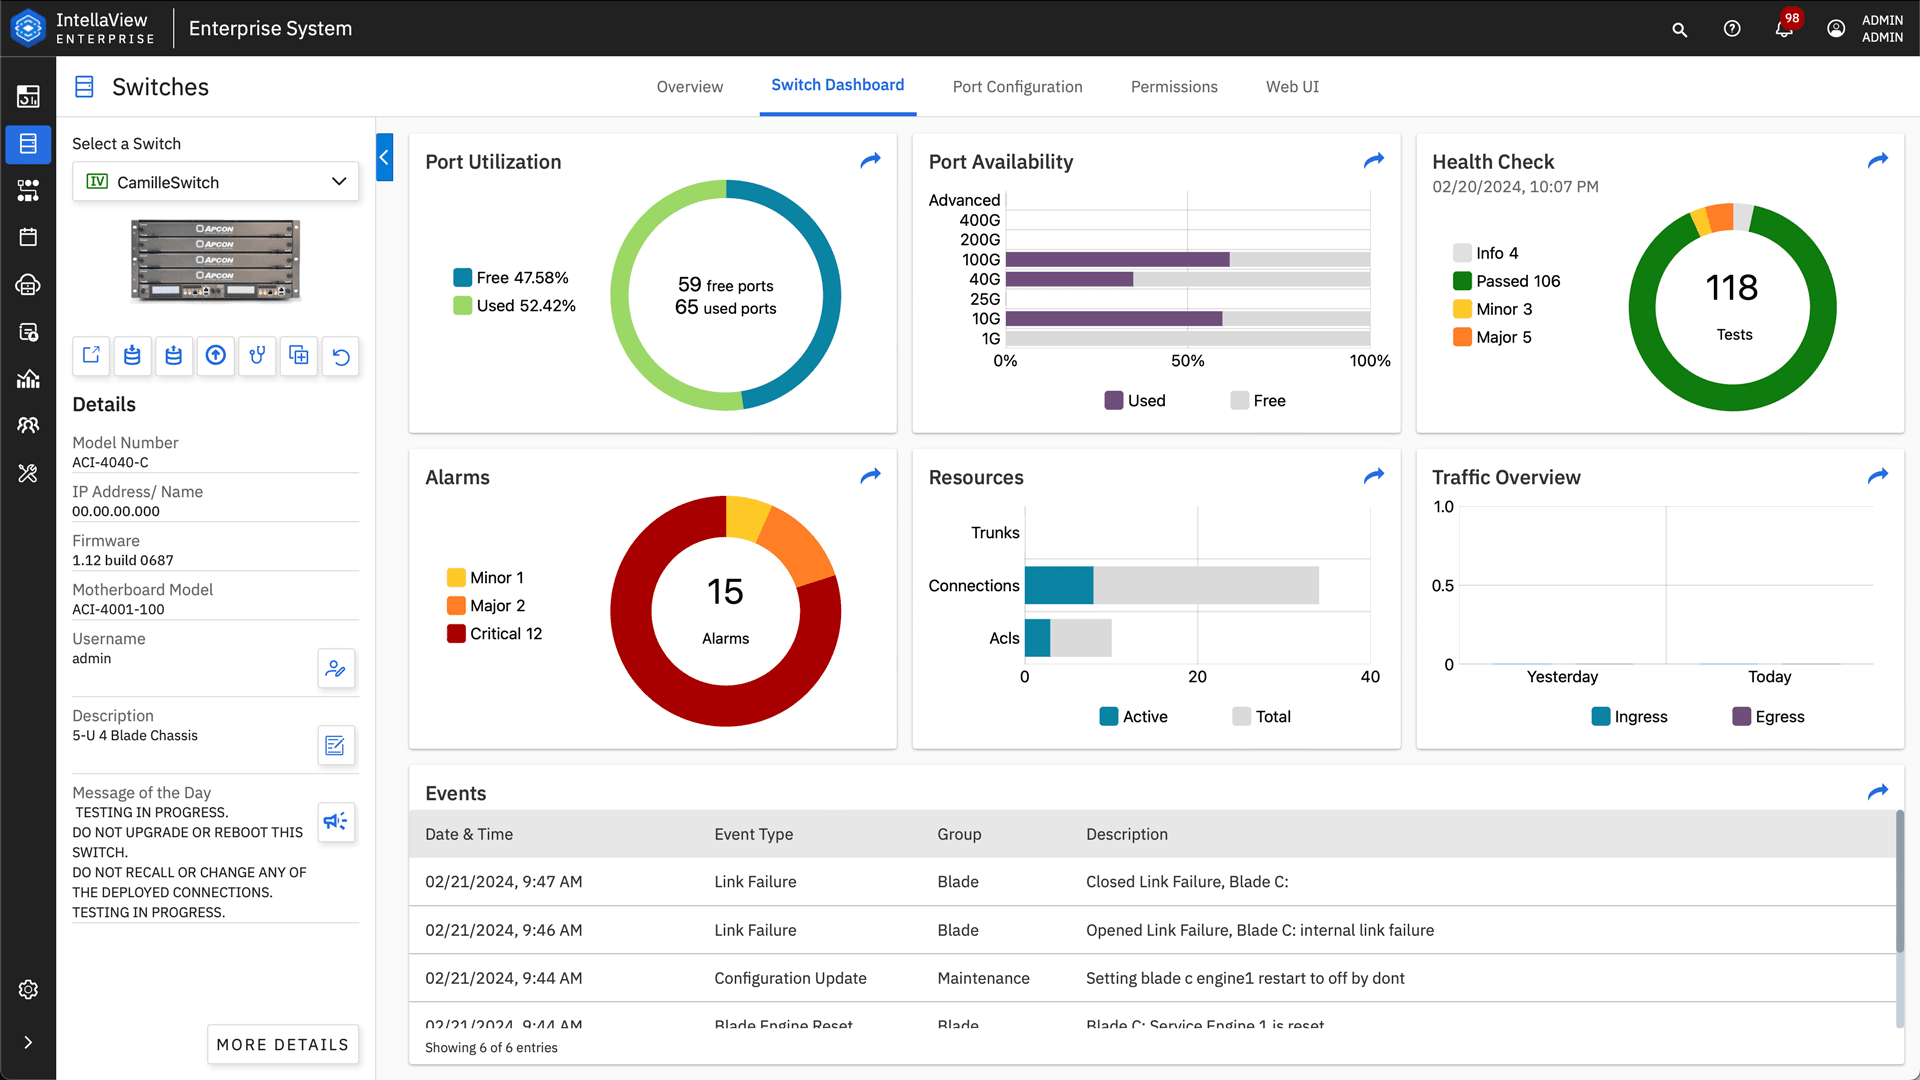Click the MORE DETAILS button

282,1043
